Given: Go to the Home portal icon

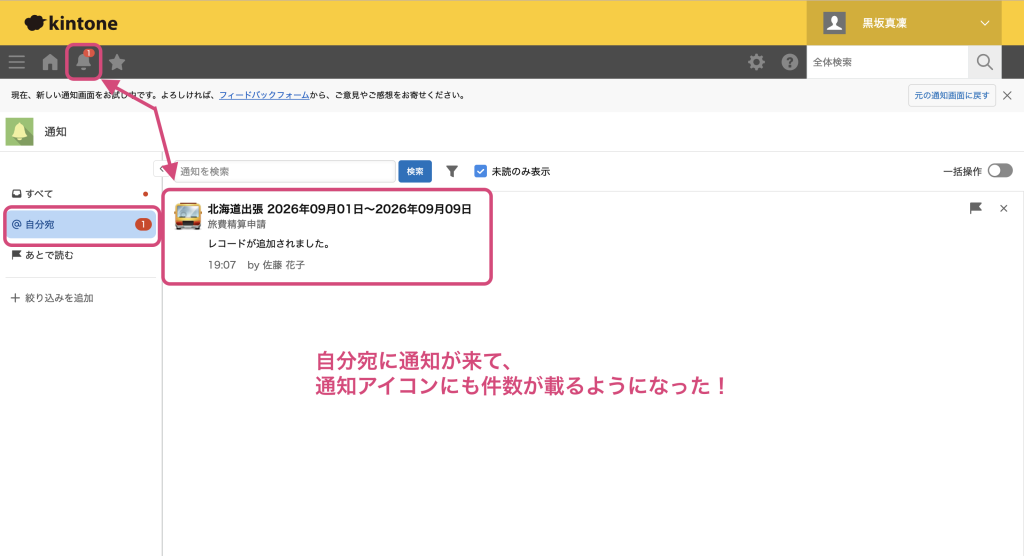Looking at the screenshot, I should click(50, 62).
